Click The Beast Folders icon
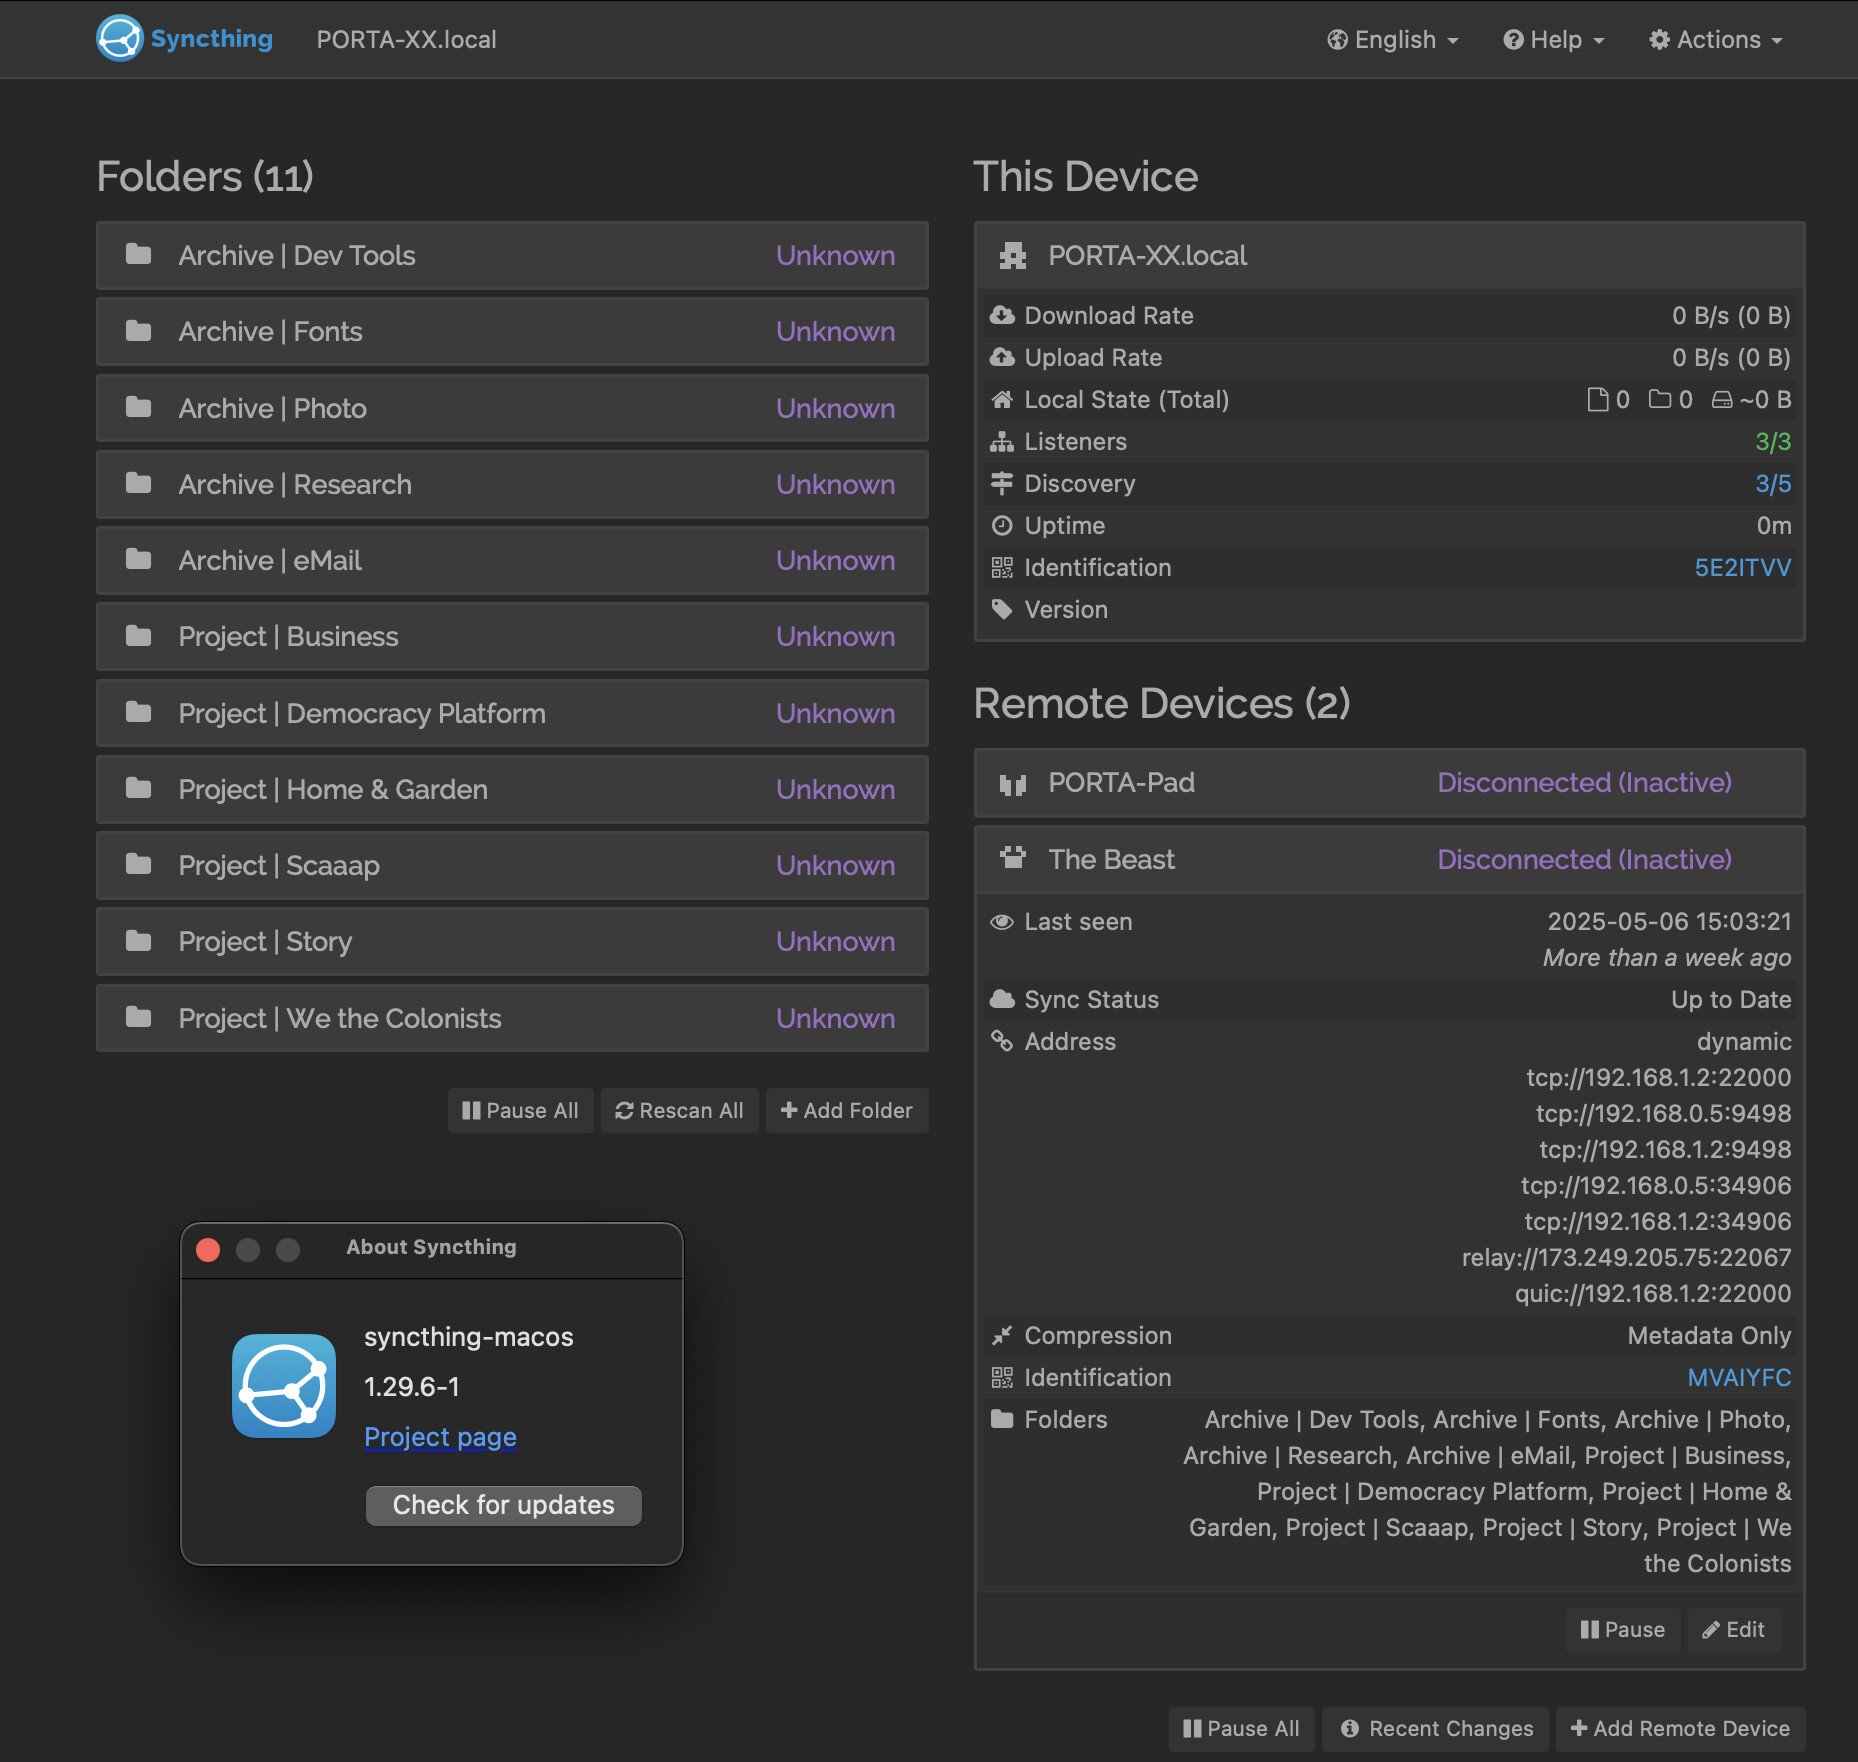 pyautogui.click(x=1002, y=1420)
